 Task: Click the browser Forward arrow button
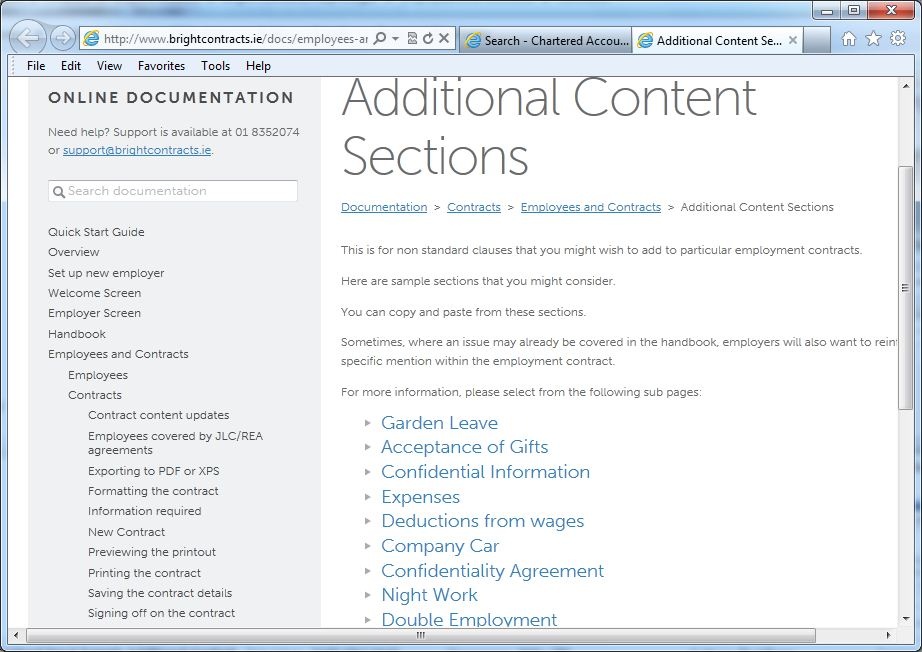pos(62,39)
